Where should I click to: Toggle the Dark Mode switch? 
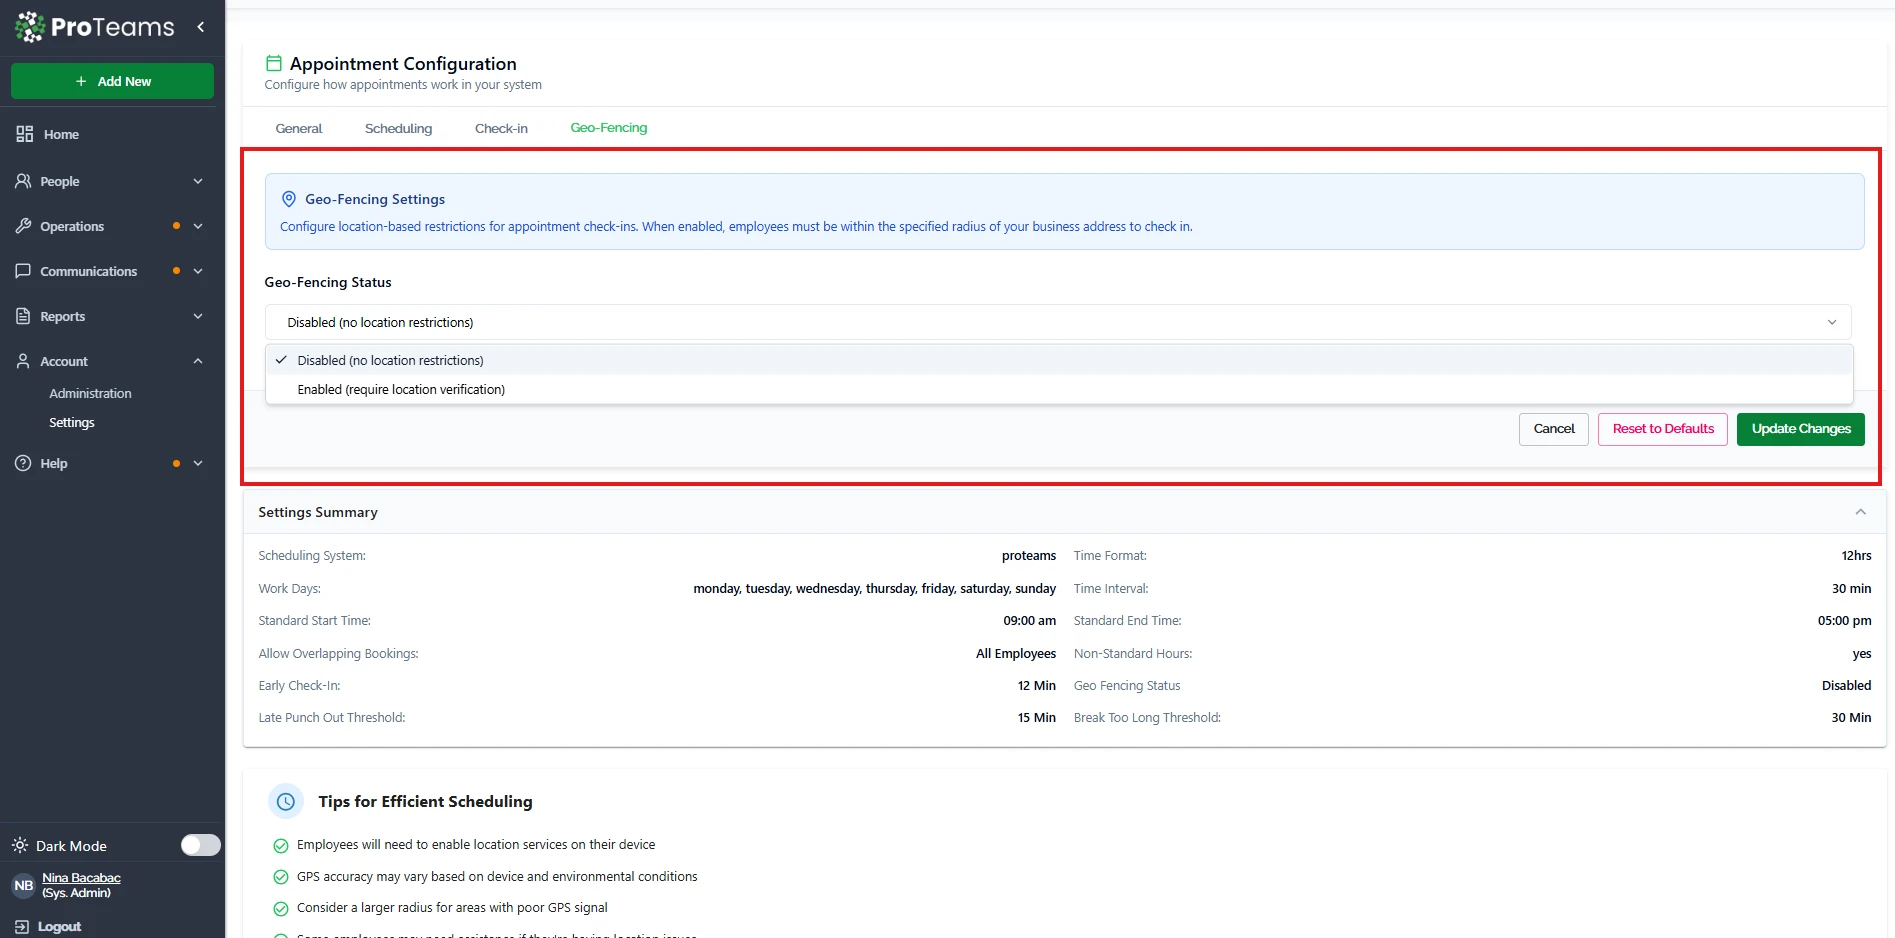tap(200, 845)
